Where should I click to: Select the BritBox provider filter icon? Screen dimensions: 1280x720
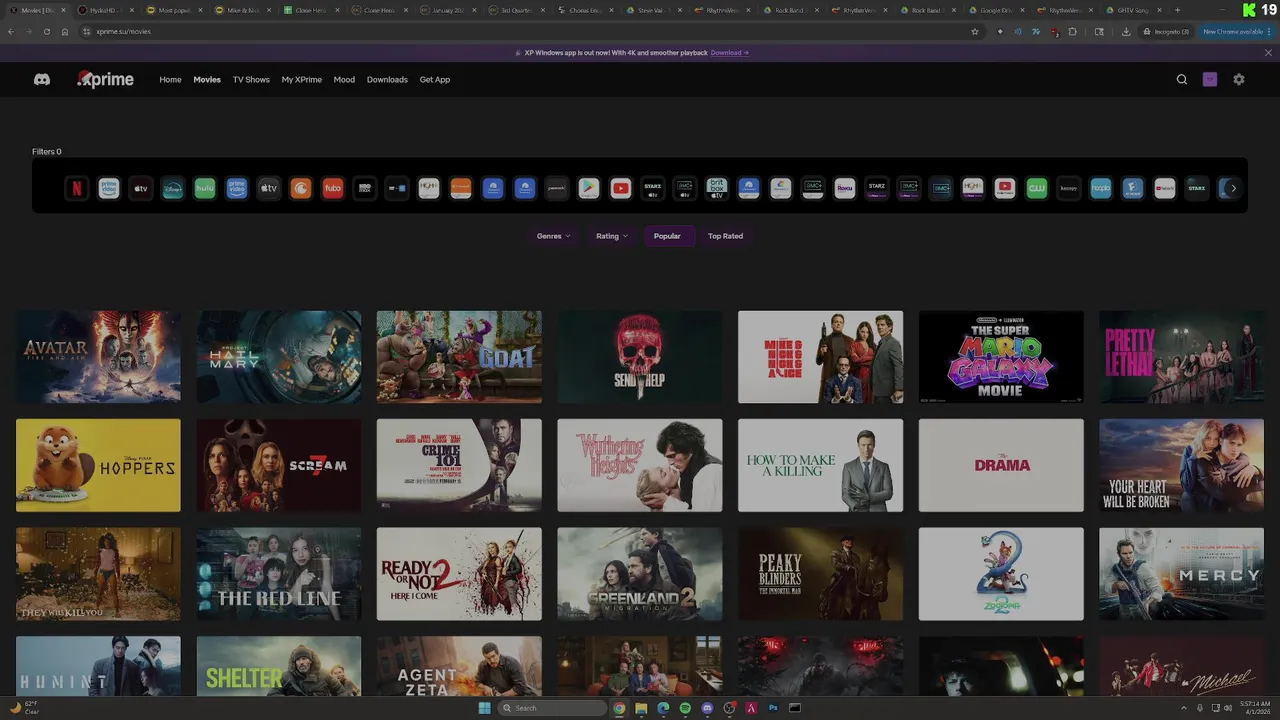click(717, 188)
